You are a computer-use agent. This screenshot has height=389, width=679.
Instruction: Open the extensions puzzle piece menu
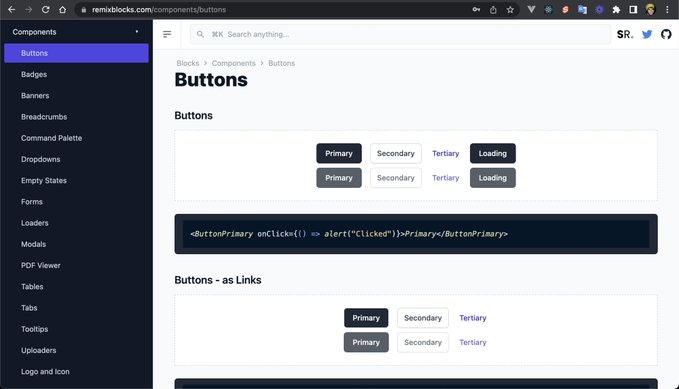(616, 10)
